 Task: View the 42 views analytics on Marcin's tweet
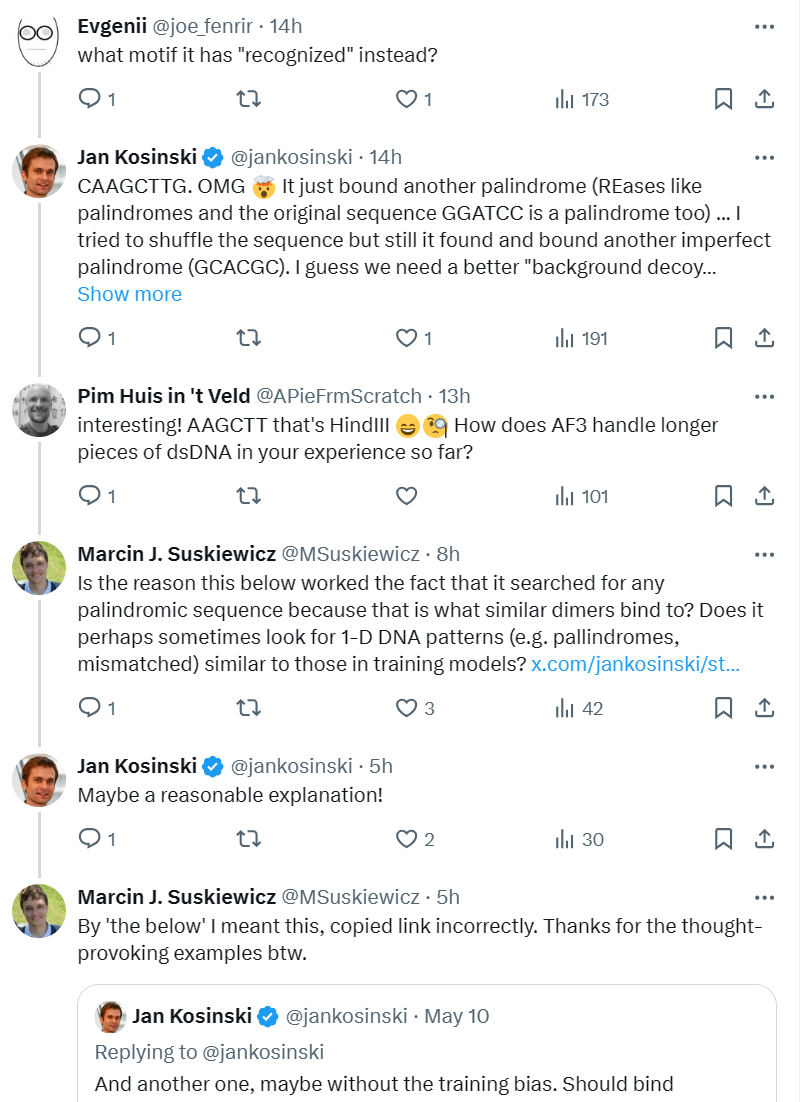click(579, 708)
